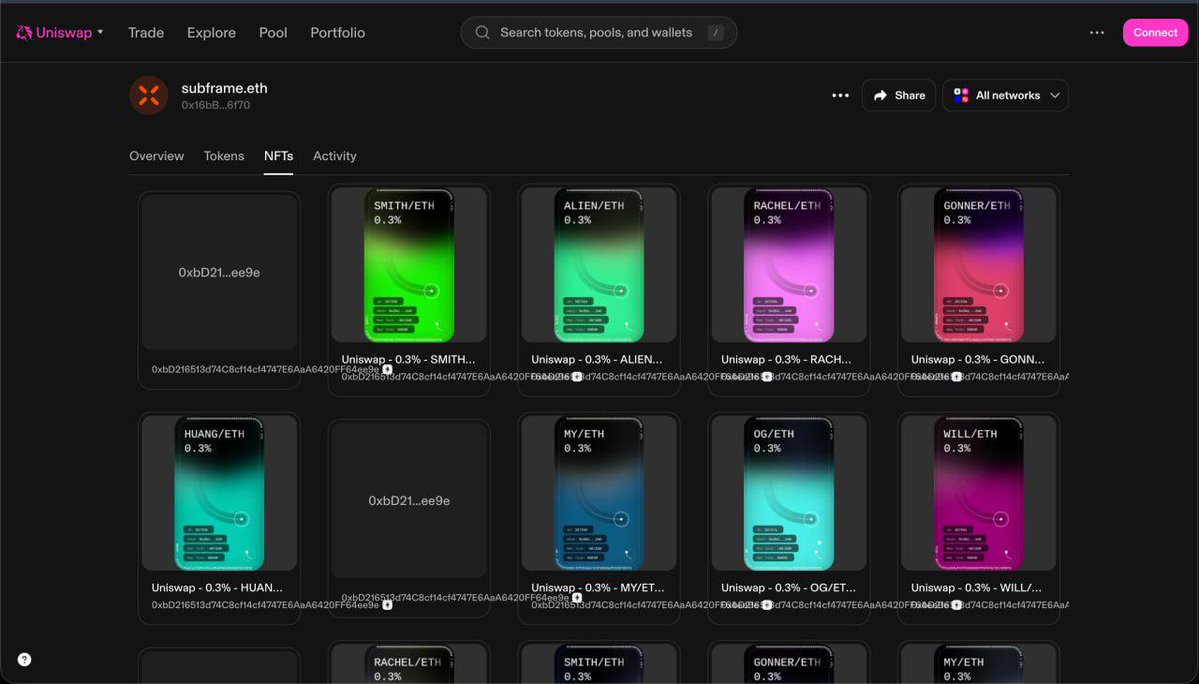The image size is (1199, 684).
Task: Copy the 0x16bB...6f70 address text
Action: (216, 105)
